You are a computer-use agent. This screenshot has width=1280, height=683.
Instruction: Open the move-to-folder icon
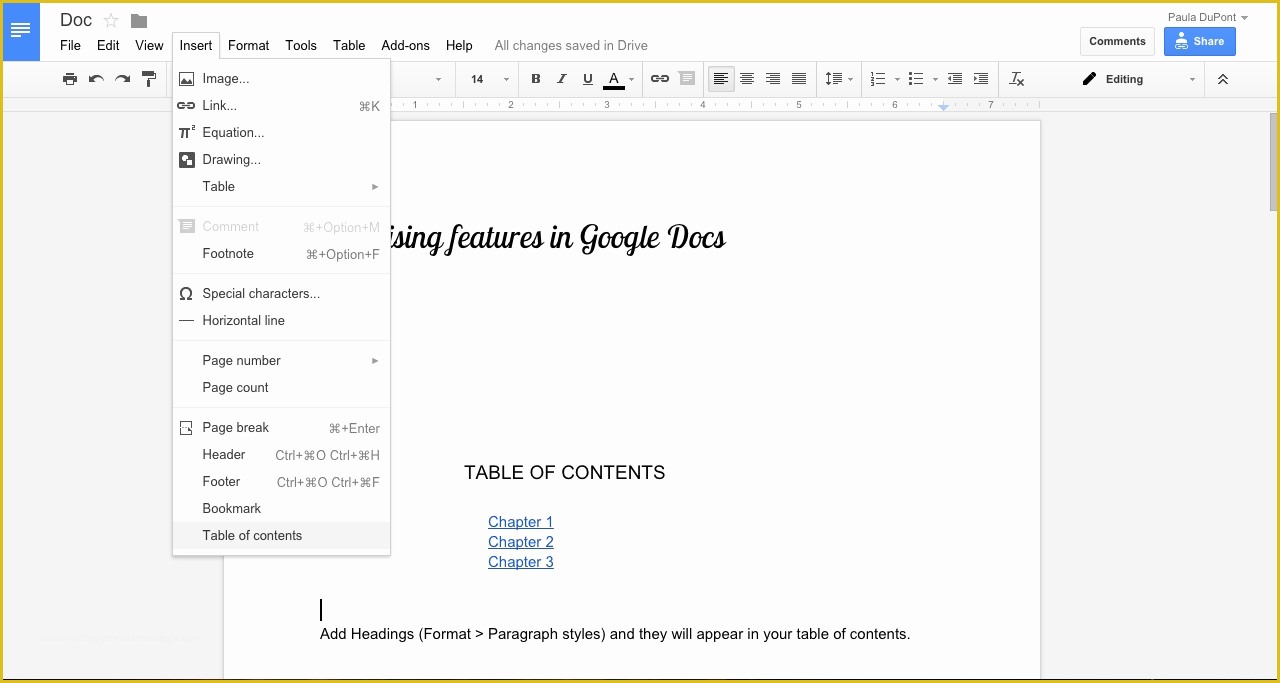tap(139, 21)
